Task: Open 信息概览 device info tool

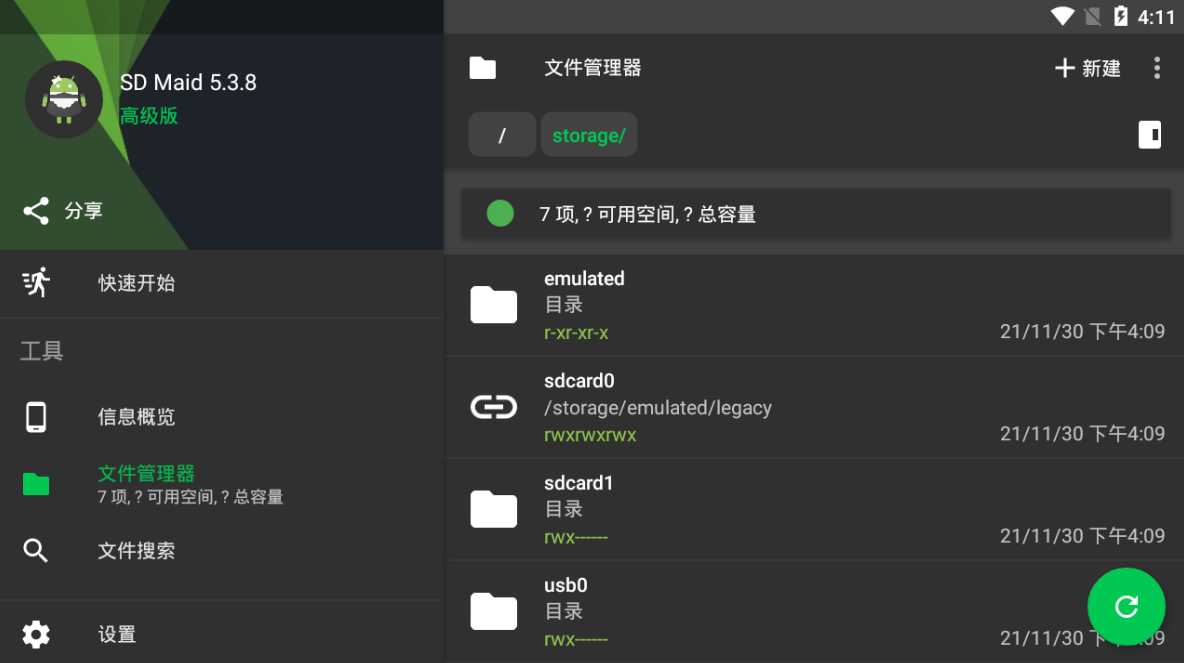Action: [36, 417]
